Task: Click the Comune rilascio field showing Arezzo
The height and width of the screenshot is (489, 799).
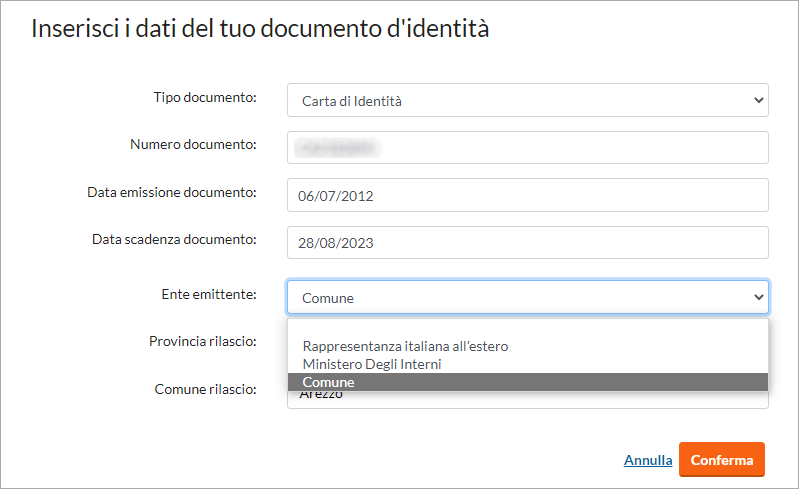Action: 527,400
